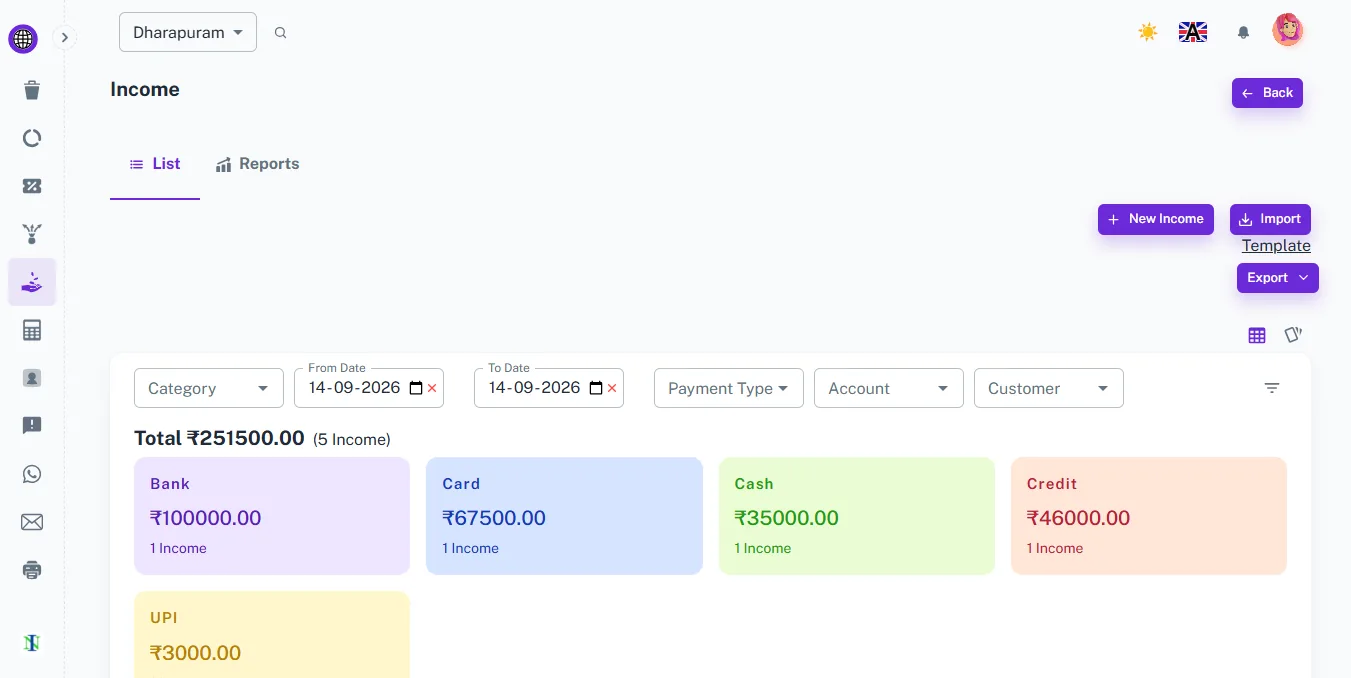Open the user avatar menu
The width and height of the screenshot is (1351, 678).
[1288, 30]
